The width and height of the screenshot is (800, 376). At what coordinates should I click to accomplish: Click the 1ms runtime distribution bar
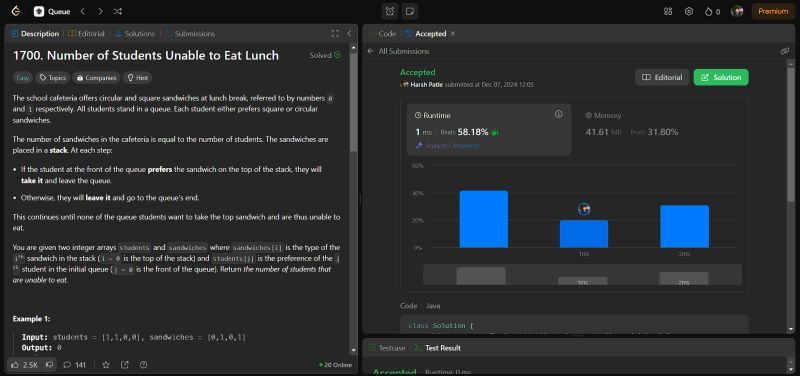coord(584,234)
